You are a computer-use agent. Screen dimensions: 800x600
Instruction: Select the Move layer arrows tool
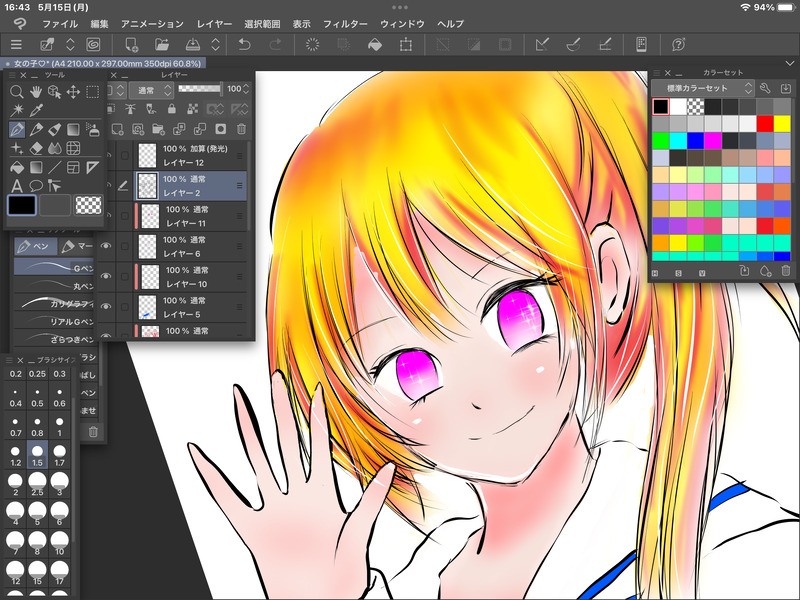click(73, 92)
